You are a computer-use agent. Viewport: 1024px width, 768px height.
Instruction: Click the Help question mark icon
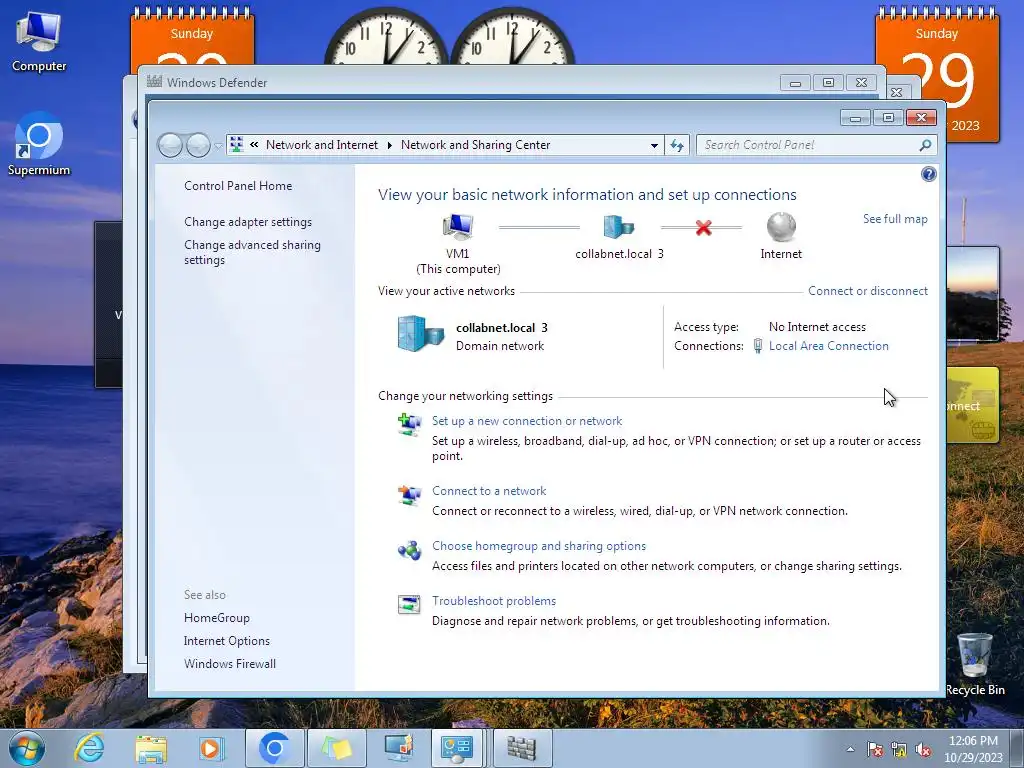coord(928,174)
